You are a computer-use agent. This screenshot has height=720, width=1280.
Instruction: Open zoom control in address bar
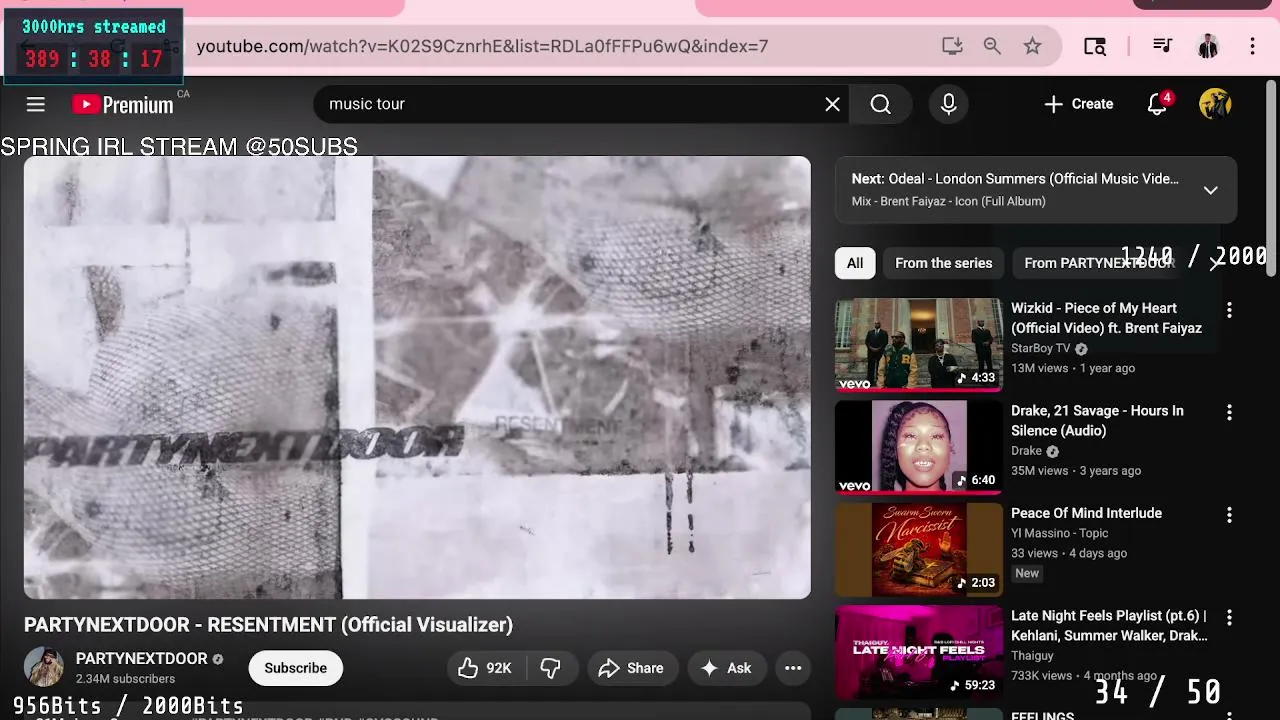tap(992, 46)
